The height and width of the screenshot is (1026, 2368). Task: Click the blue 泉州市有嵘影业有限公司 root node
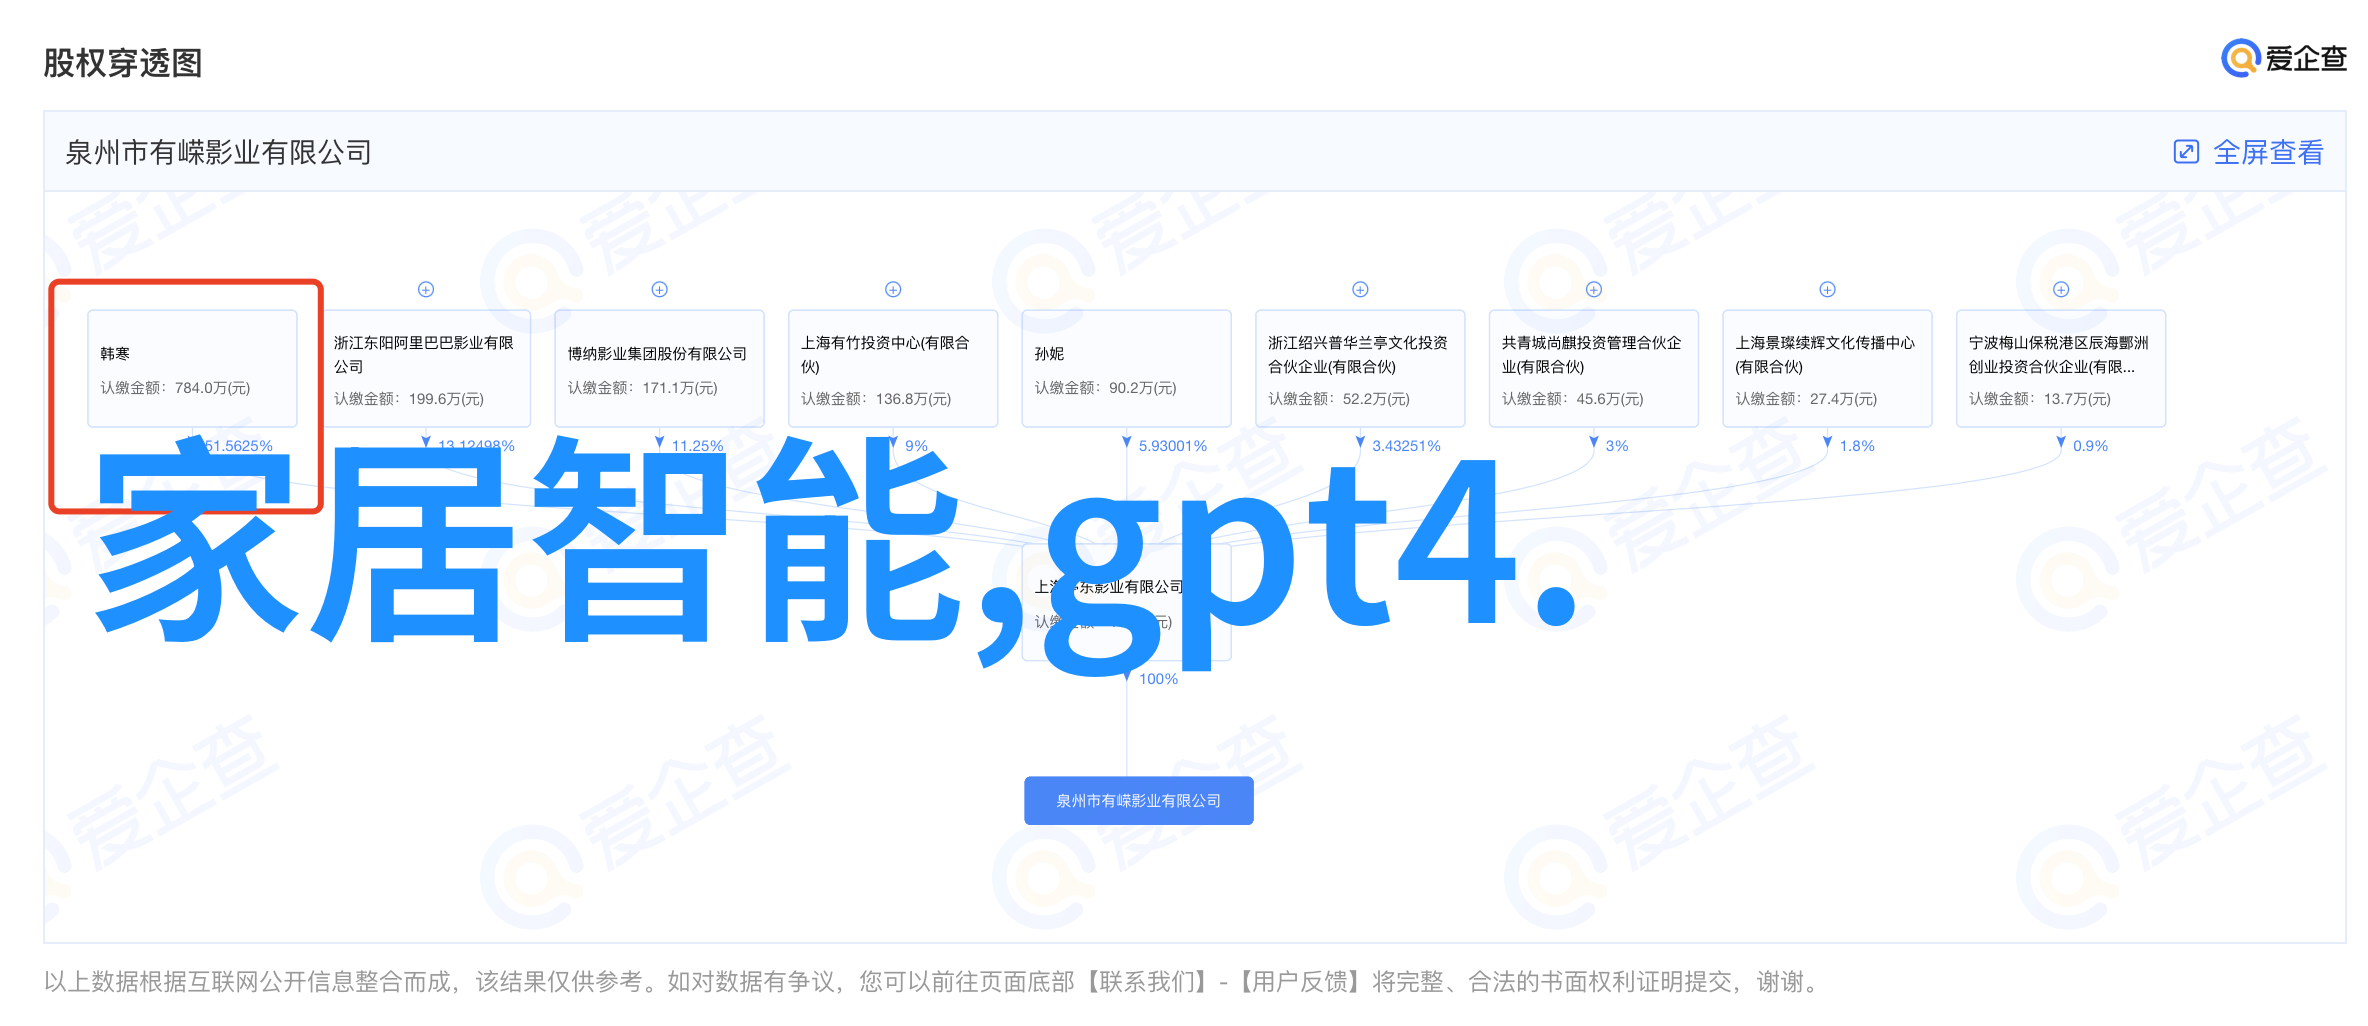[x=1139, y=801]
